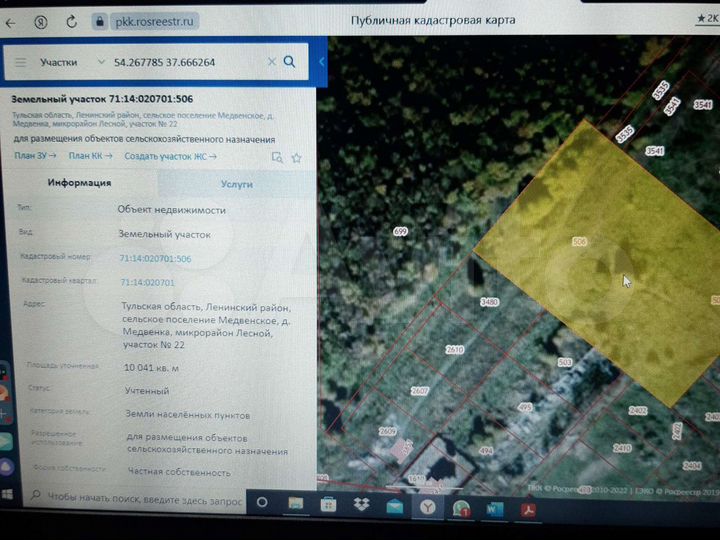Viewport: 720px width, 540px height.
Task: Switch to the Услуги tab
Action: click(x=237, y=185)
